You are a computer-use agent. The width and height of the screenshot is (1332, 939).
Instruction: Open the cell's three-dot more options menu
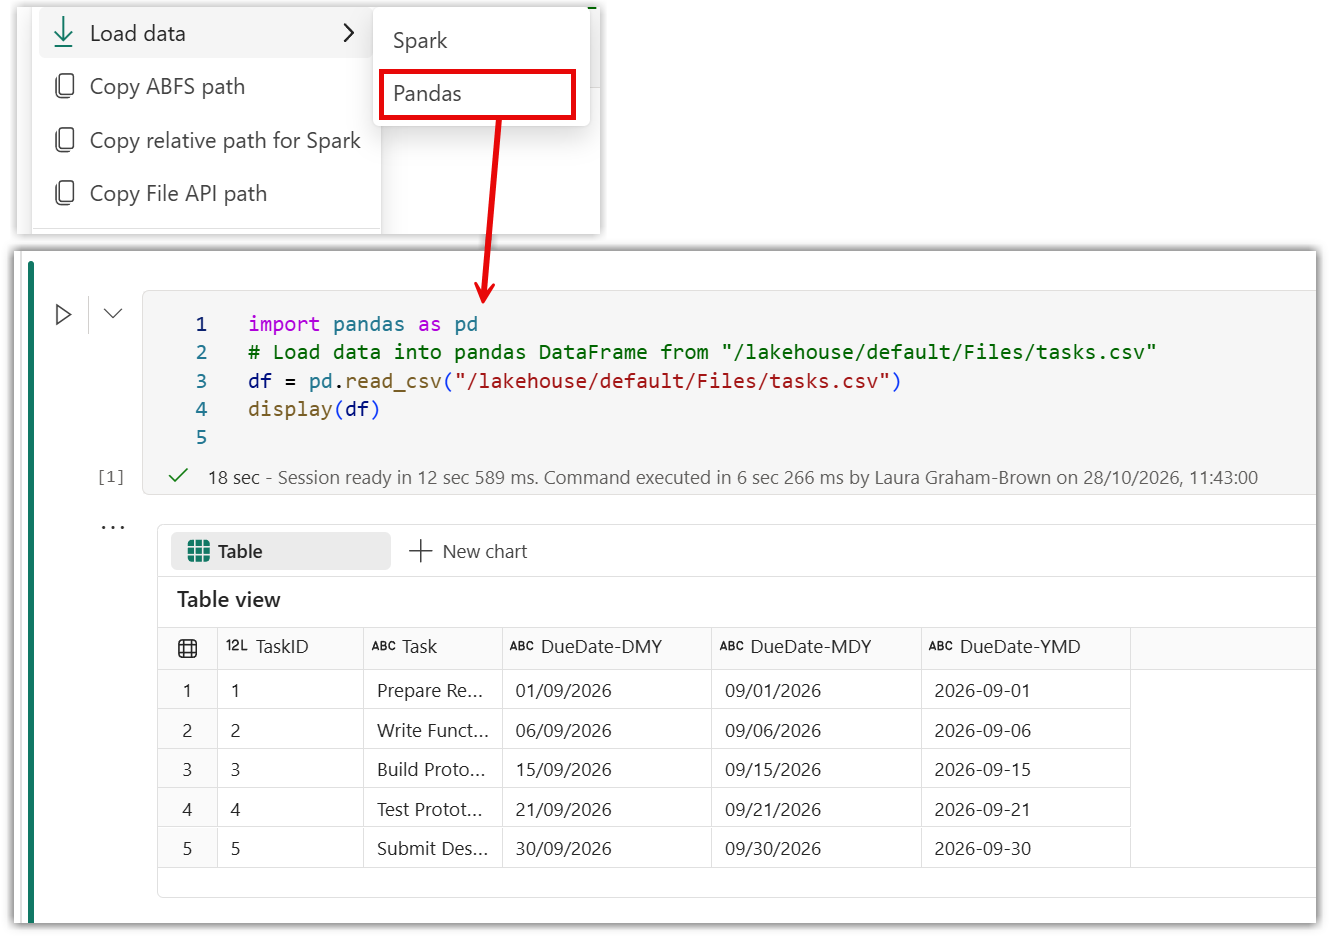113,527
